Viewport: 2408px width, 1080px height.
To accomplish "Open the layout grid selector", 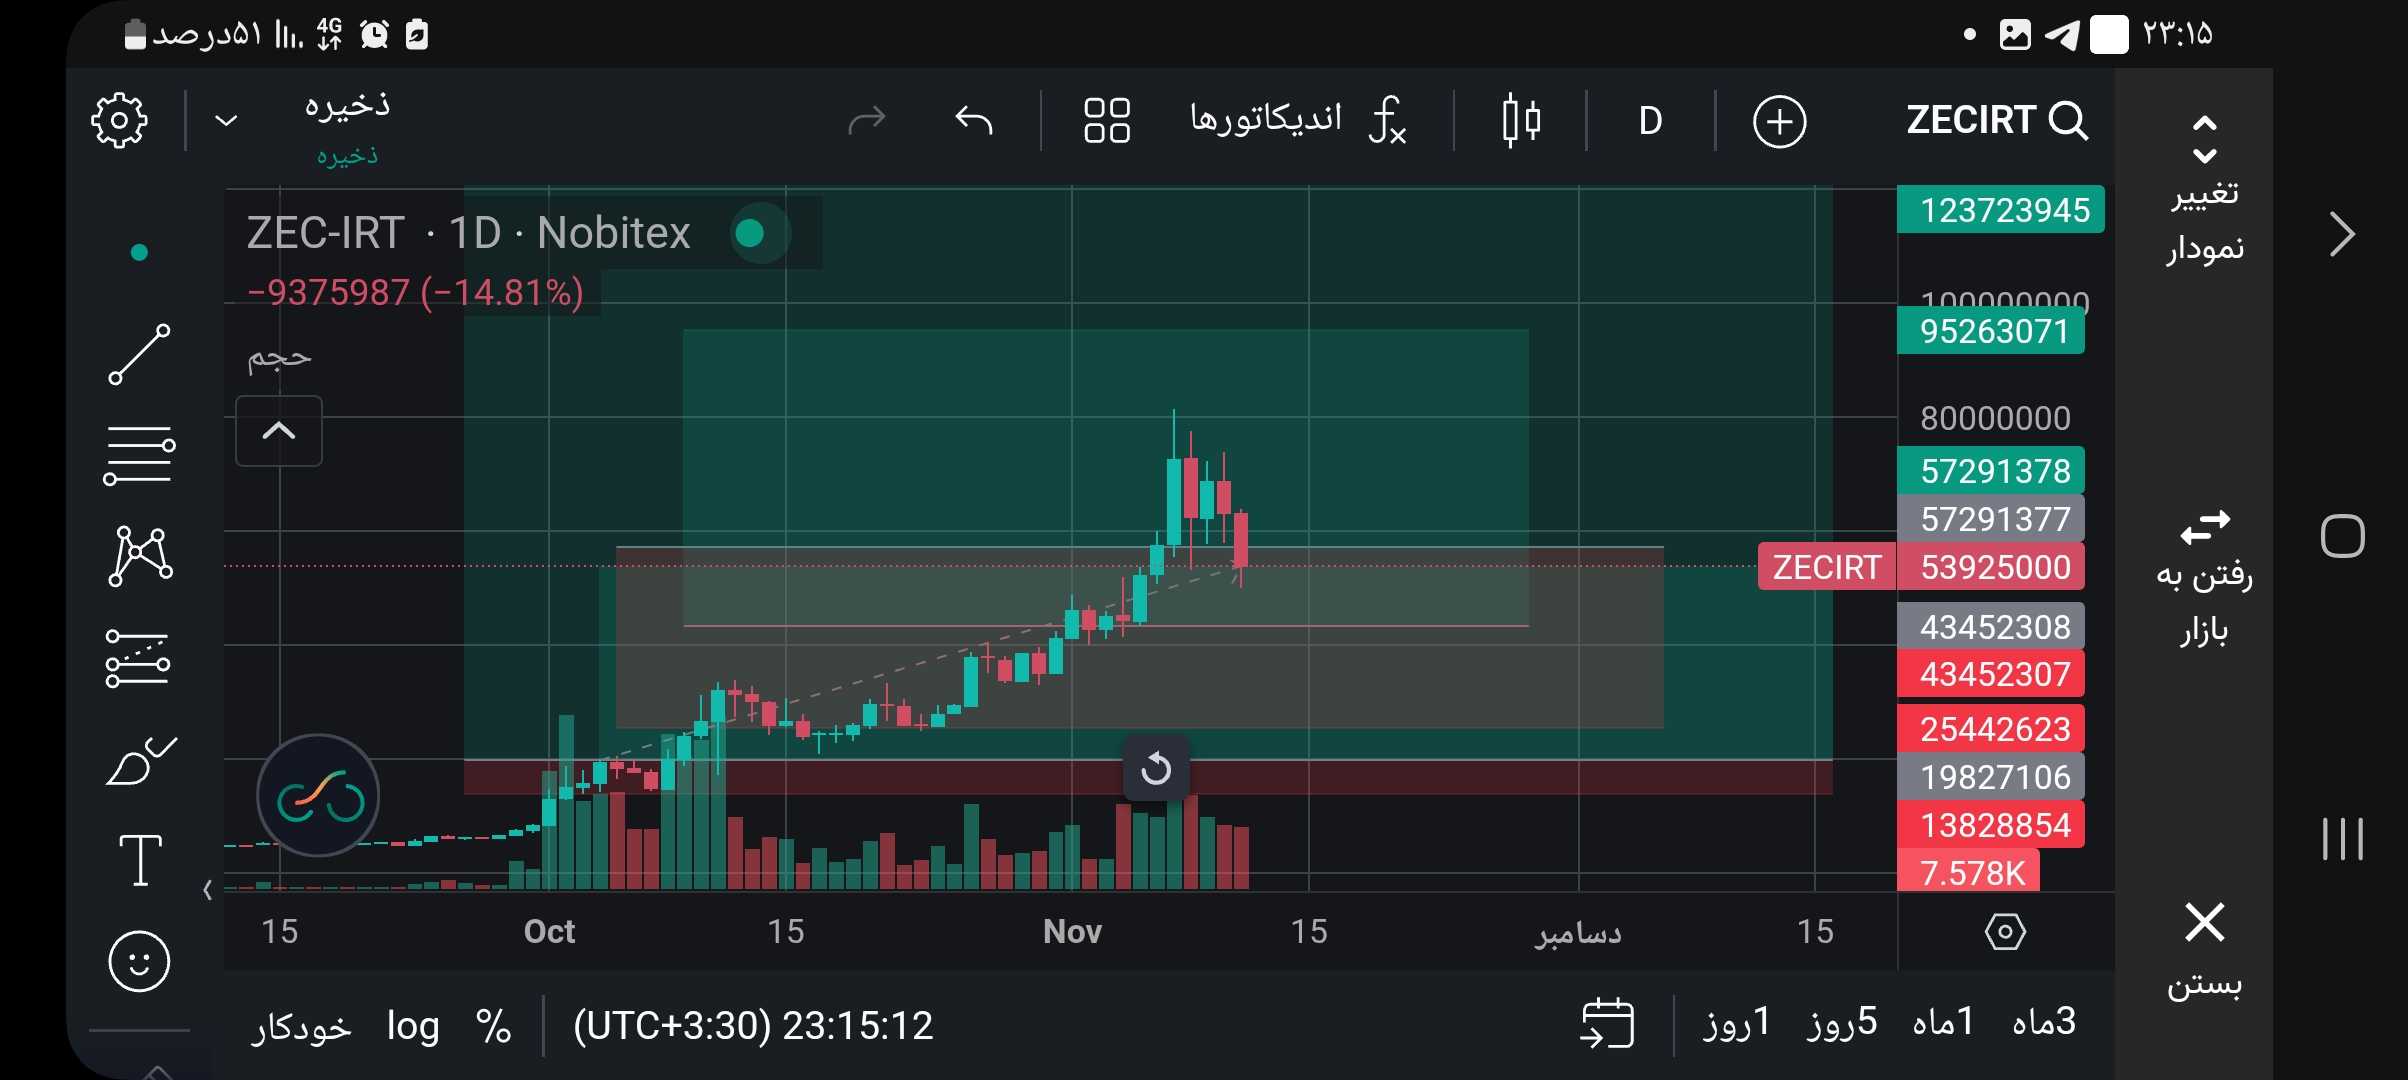I will click(1107, 121).
